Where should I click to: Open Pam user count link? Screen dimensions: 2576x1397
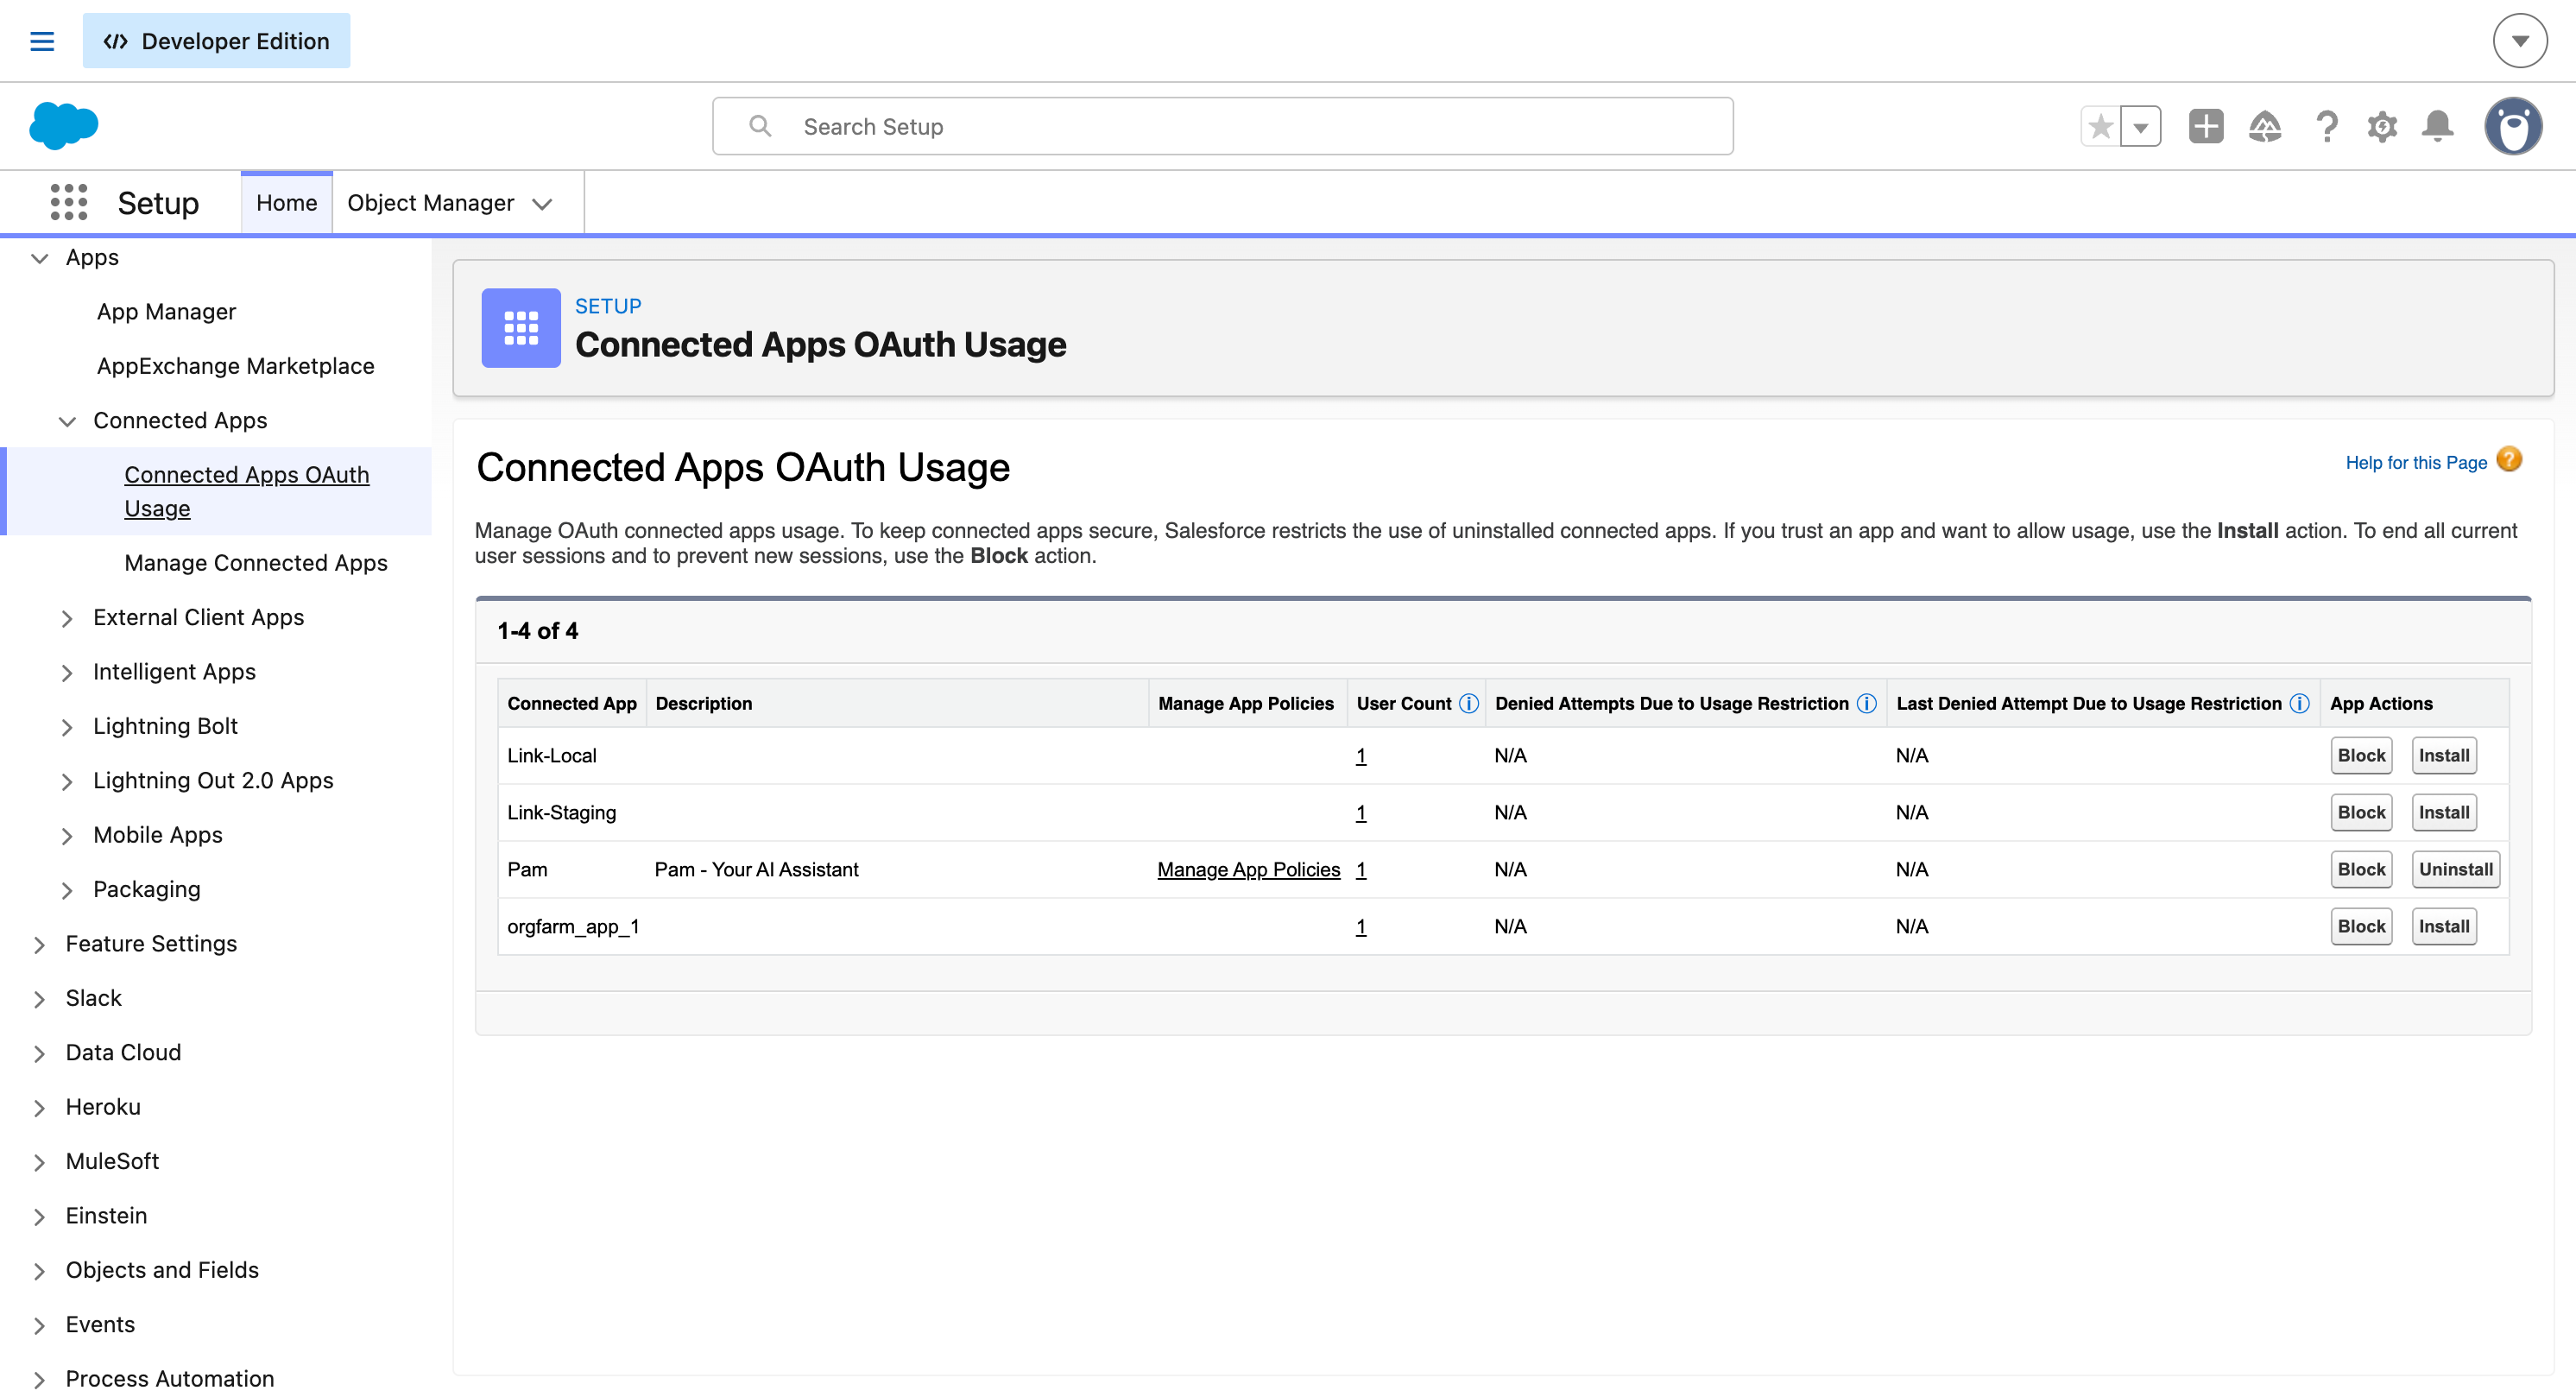coord(1361,870)
